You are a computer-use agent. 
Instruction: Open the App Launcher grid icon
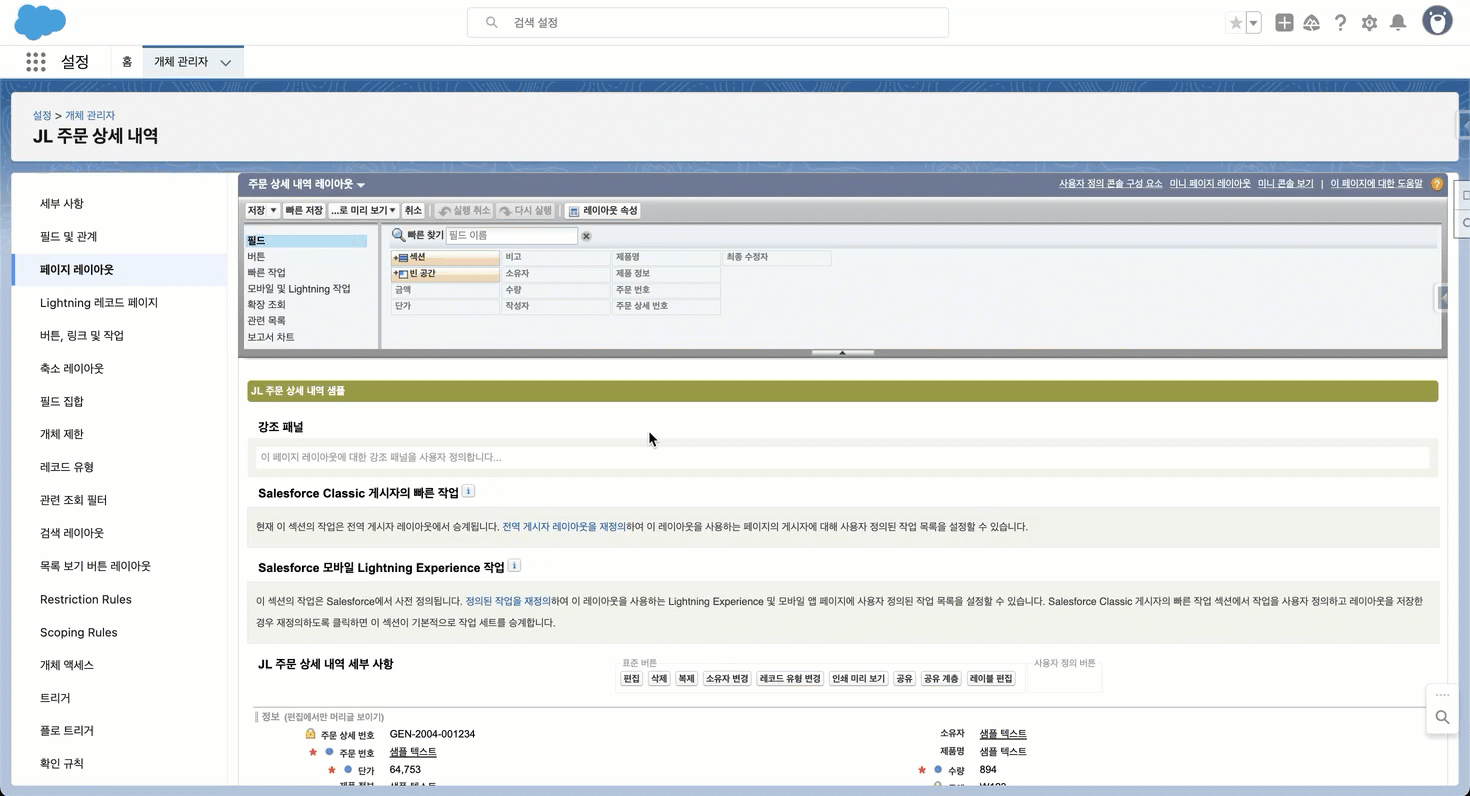(36, 62)
